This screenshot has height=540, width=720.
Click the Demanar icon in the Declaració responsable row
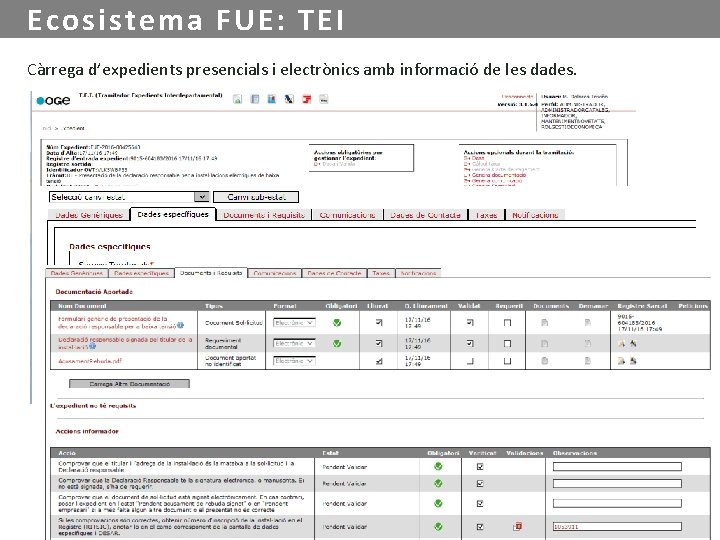click(x=588, y=343)
